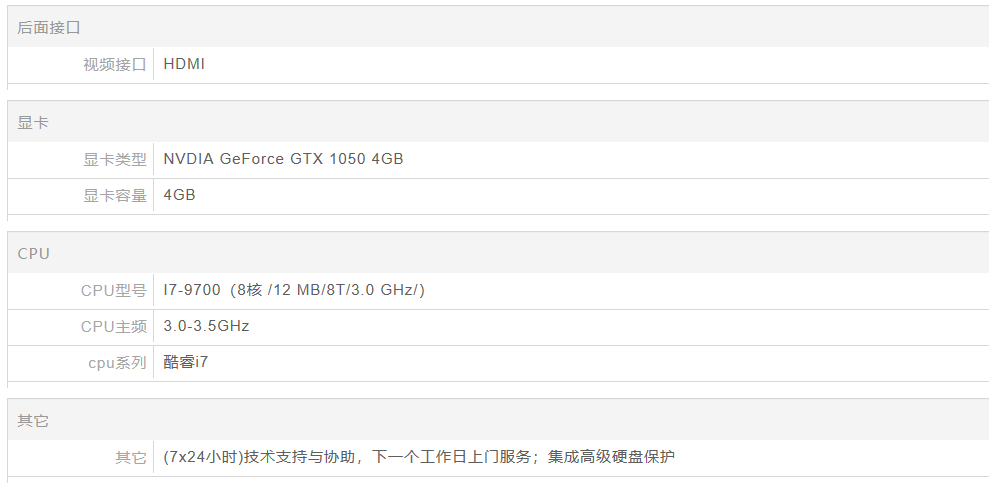Click the 集成高级硬盘保护 text
The height and width of the screenshot is (484, 996).
coord(611,457)
